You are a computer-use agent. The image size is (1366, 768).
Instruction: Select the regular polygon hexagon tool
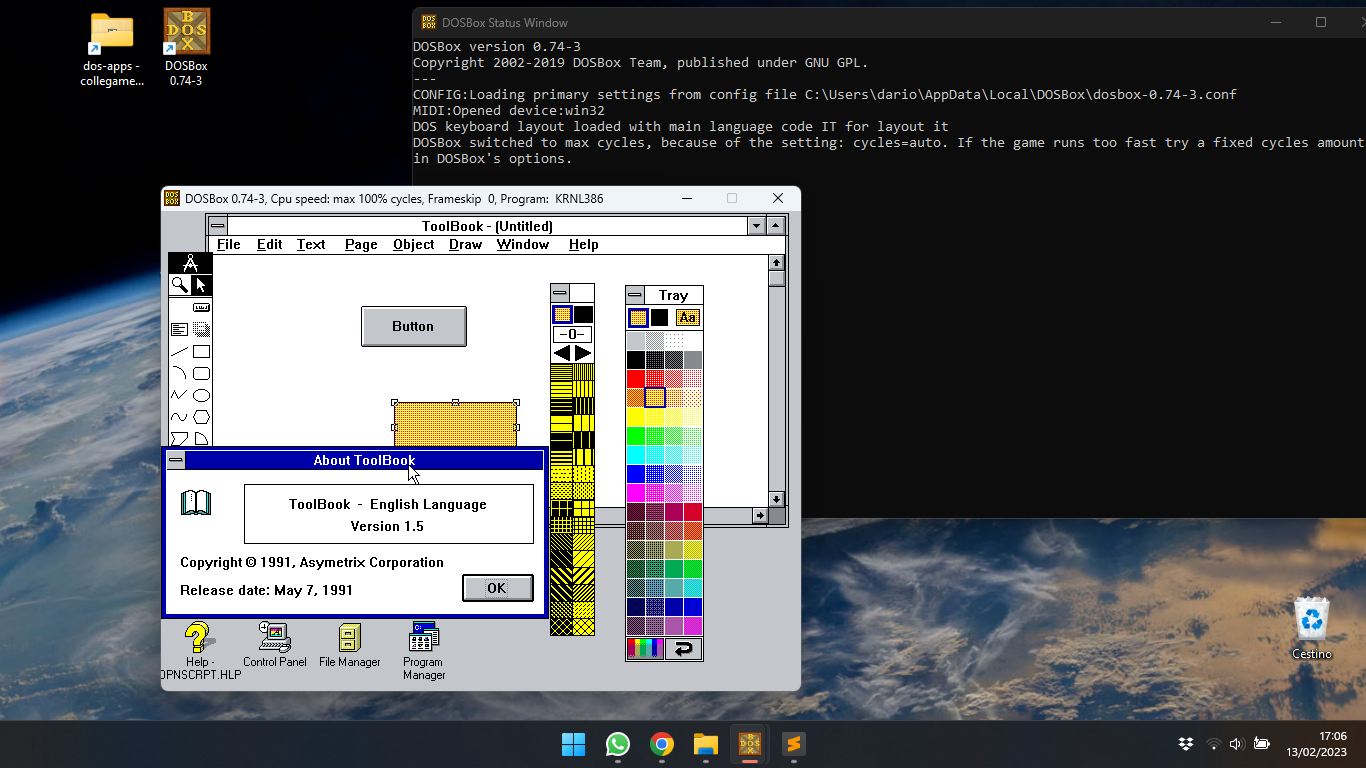click(201, 417)
